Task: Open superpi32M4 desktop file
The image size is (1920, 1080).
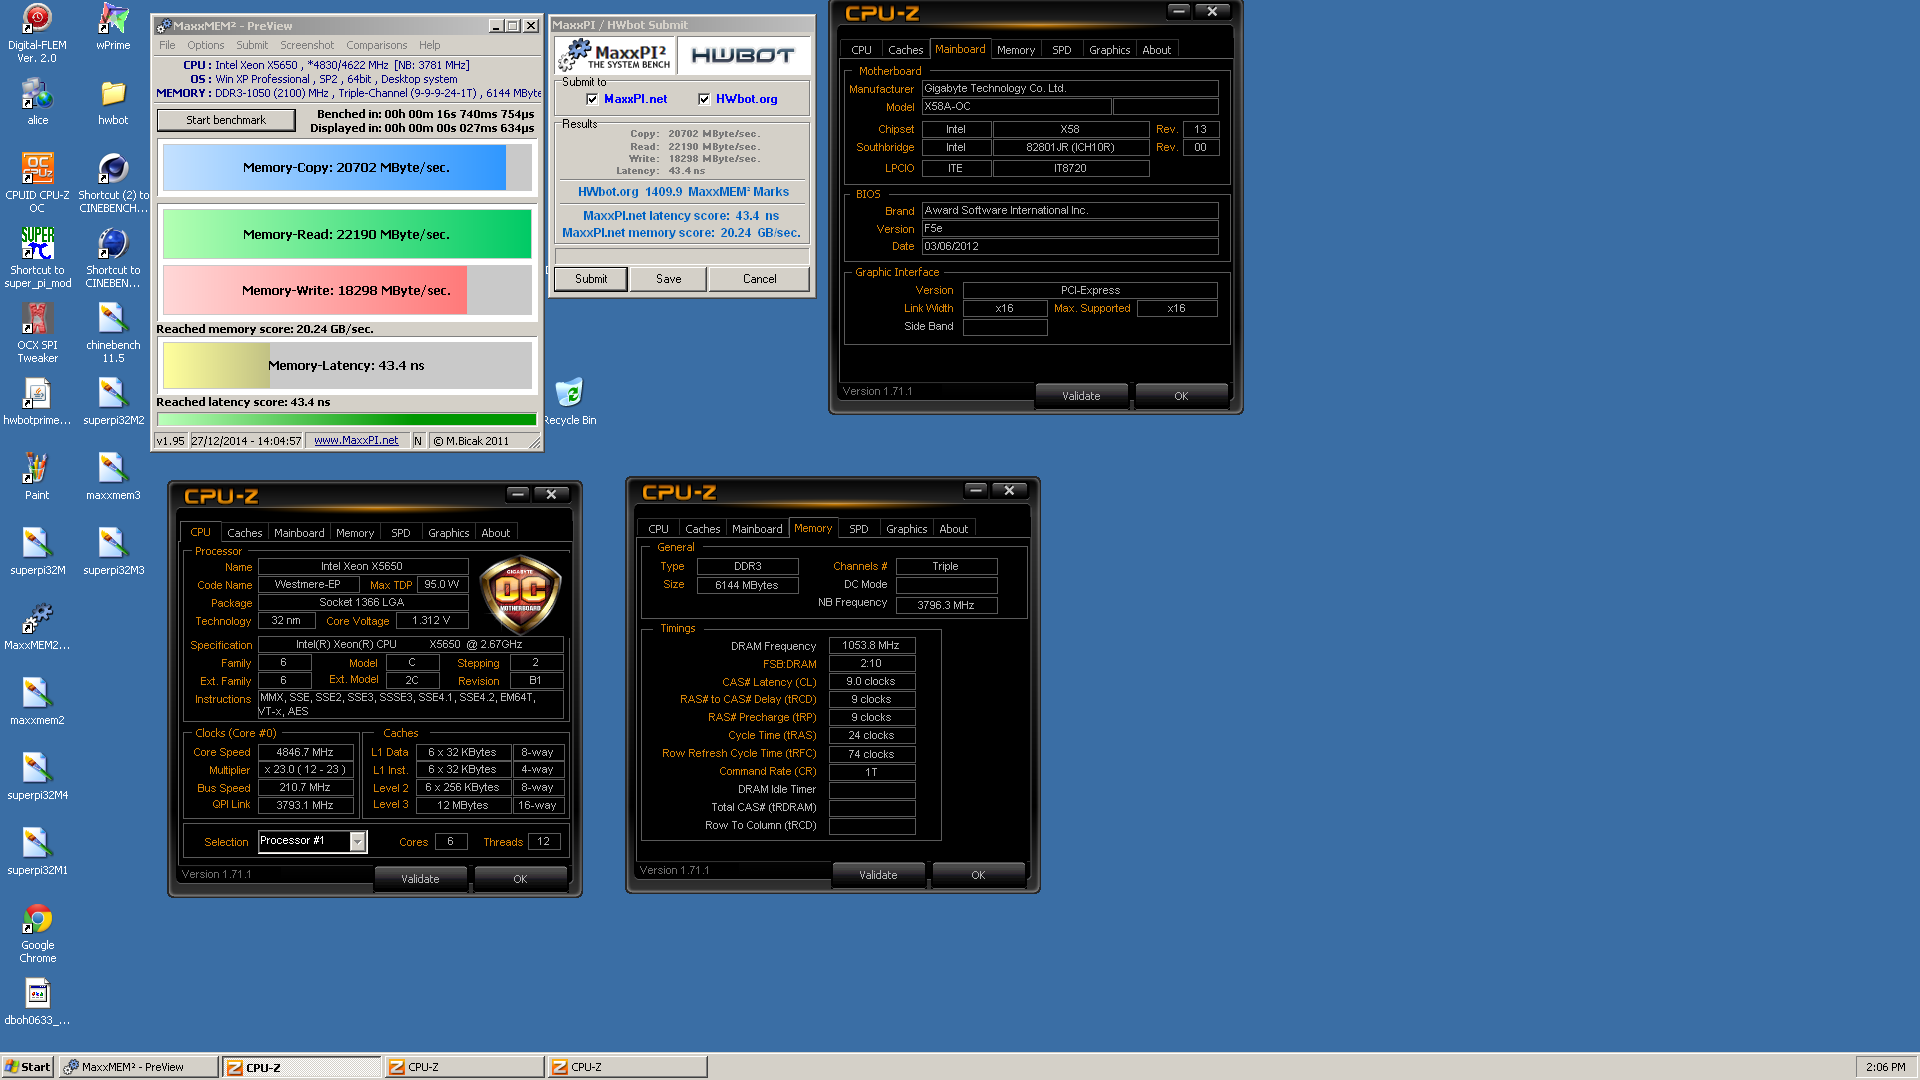Action: point(37,776)
